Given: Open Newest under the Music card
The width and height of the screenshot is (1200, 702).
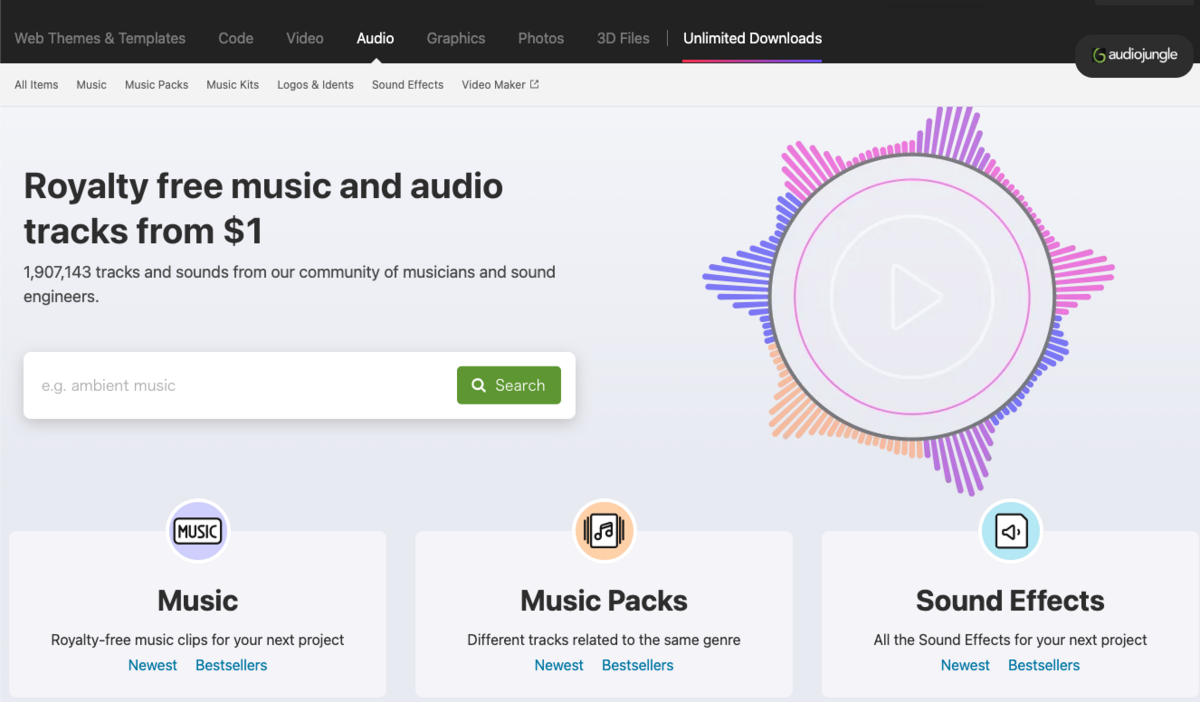Looking at the screenshot, I should [x=152, y=665].
